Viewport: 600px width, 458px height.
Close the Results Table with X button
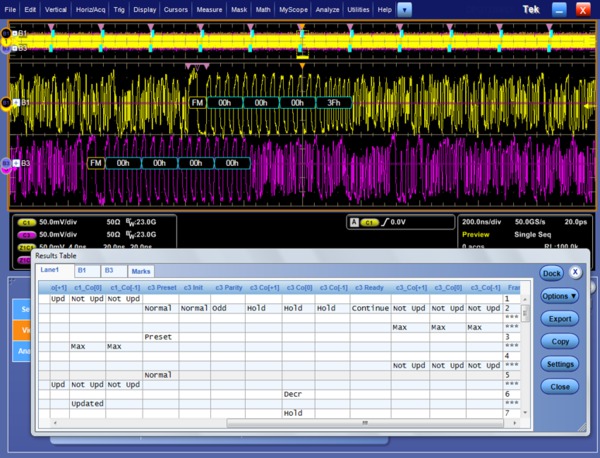pyautogui.click(x=576, y=272)
